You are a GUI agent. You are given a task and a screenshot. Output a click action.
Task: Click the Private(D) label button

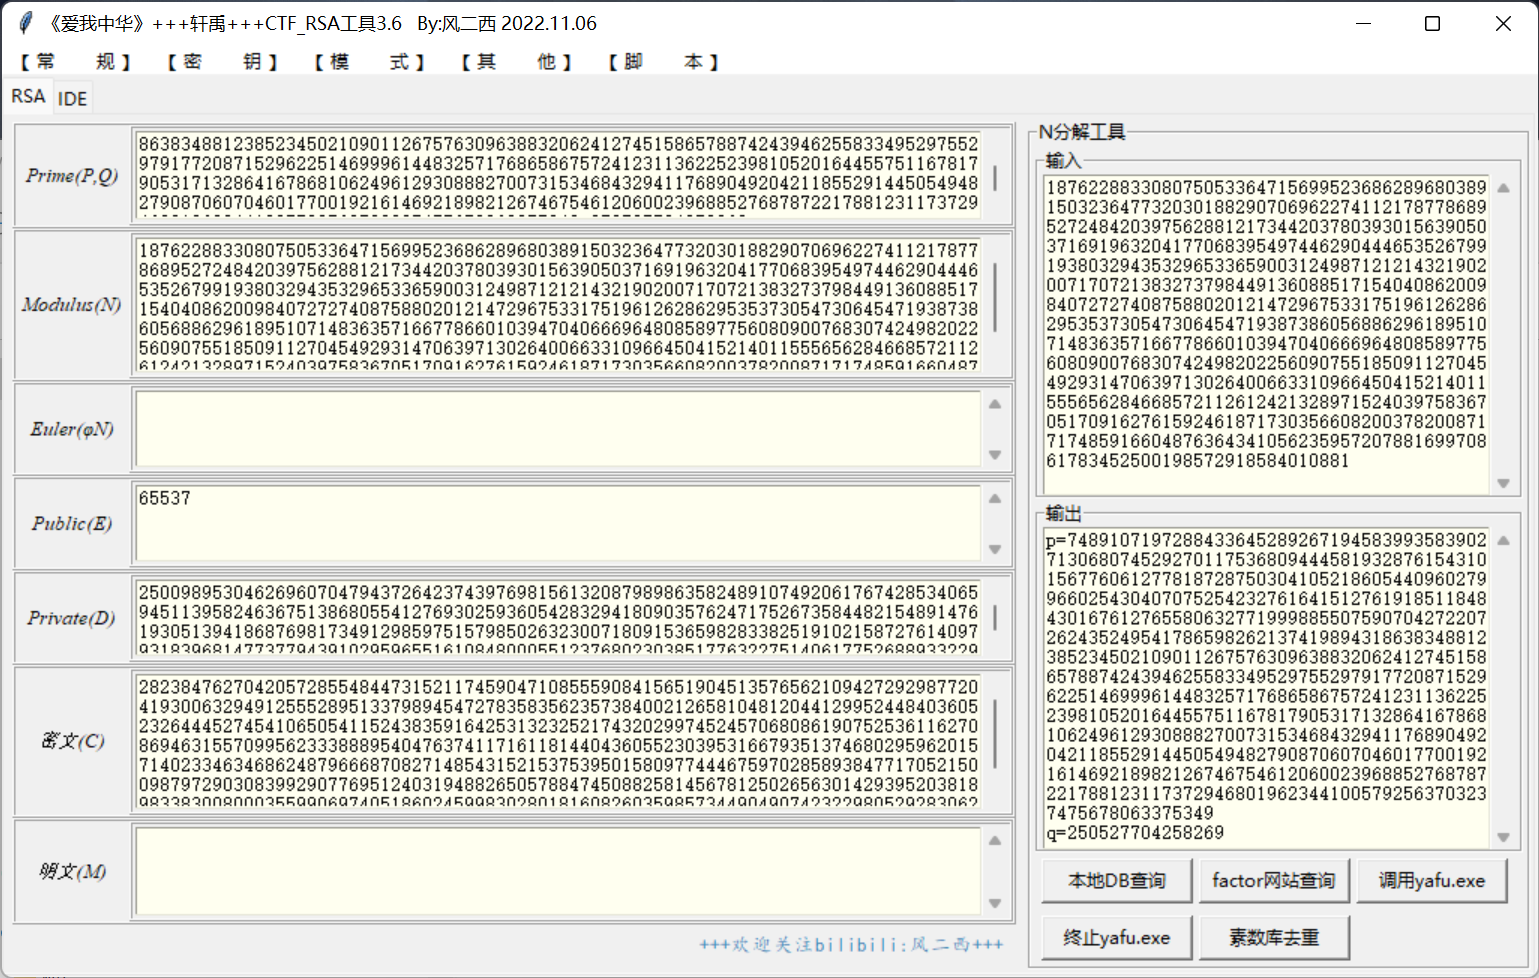click(x=72, y=618)
